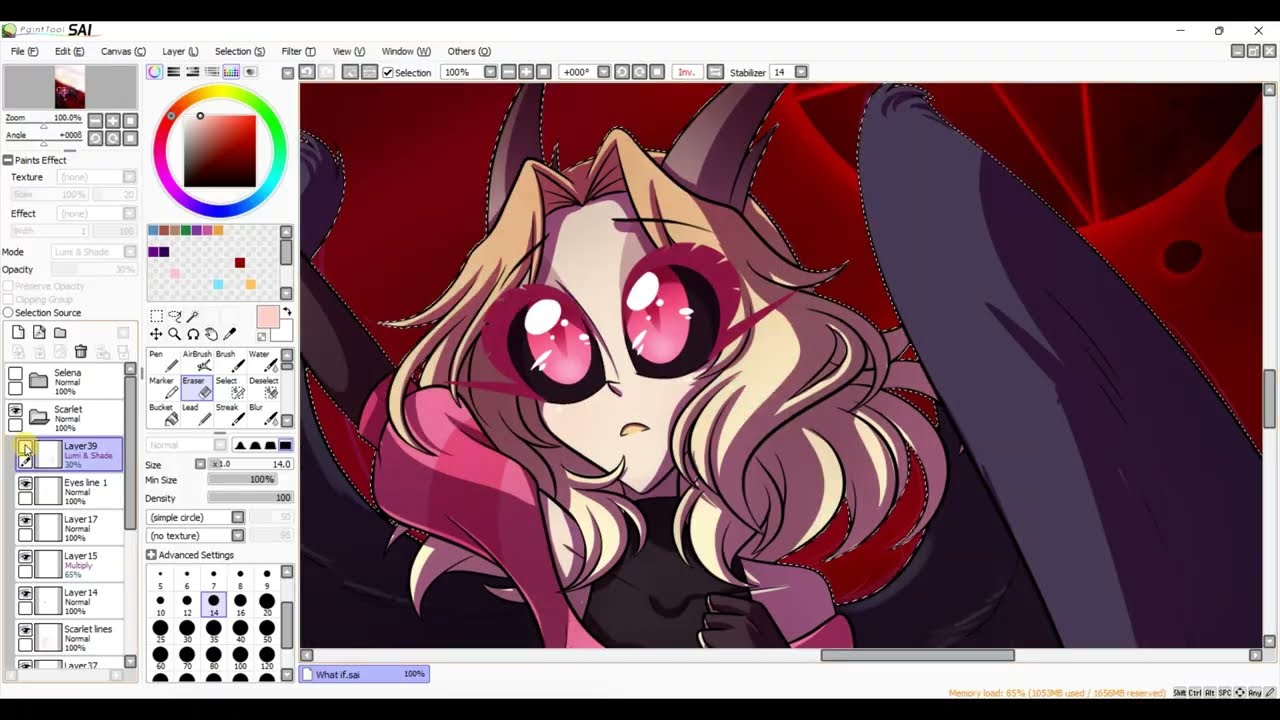Pick the dark red swatch

click(240, 263)
